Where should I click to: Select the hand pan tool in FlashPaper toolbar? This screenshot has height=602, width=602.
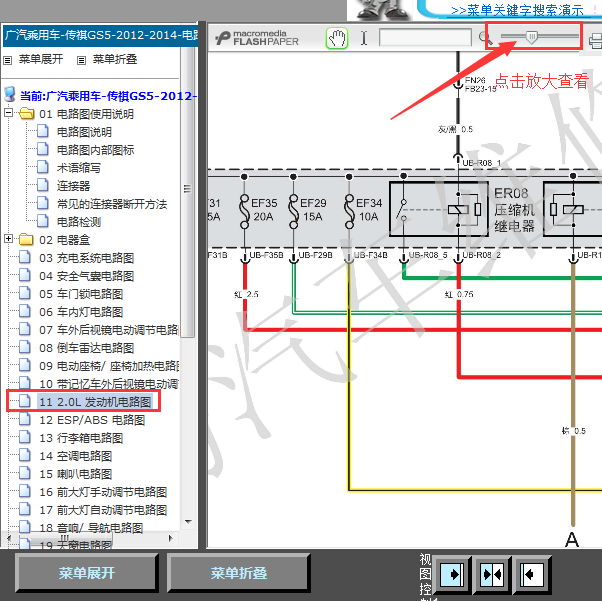(337, 38)
